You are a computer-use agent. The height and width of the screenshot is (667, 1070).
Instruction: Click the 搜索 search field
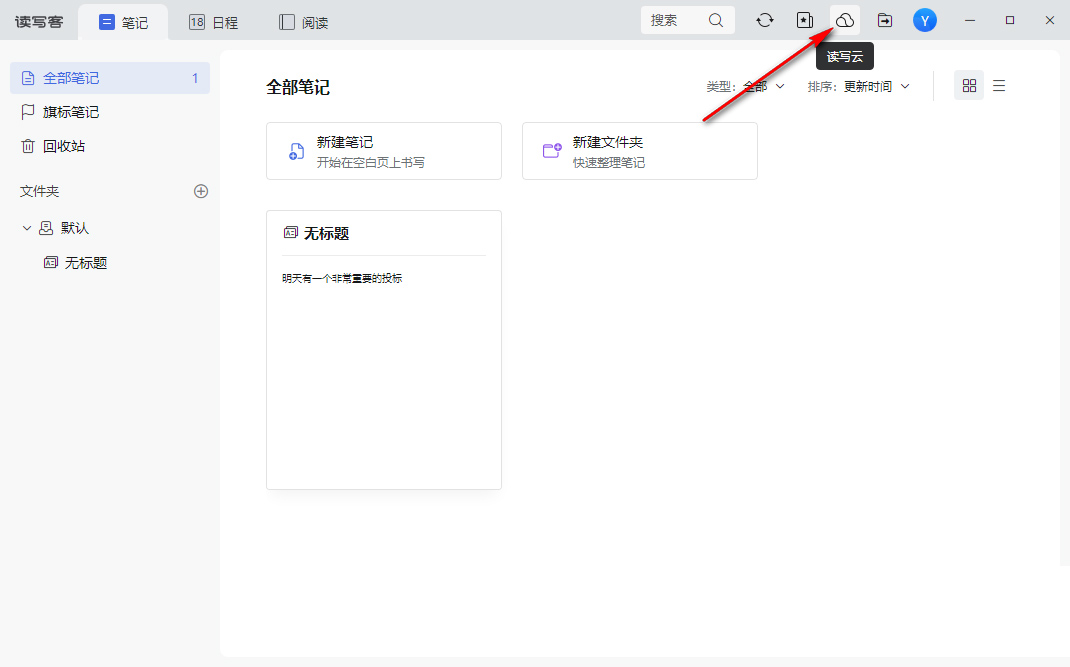click(x=688, y=20)
